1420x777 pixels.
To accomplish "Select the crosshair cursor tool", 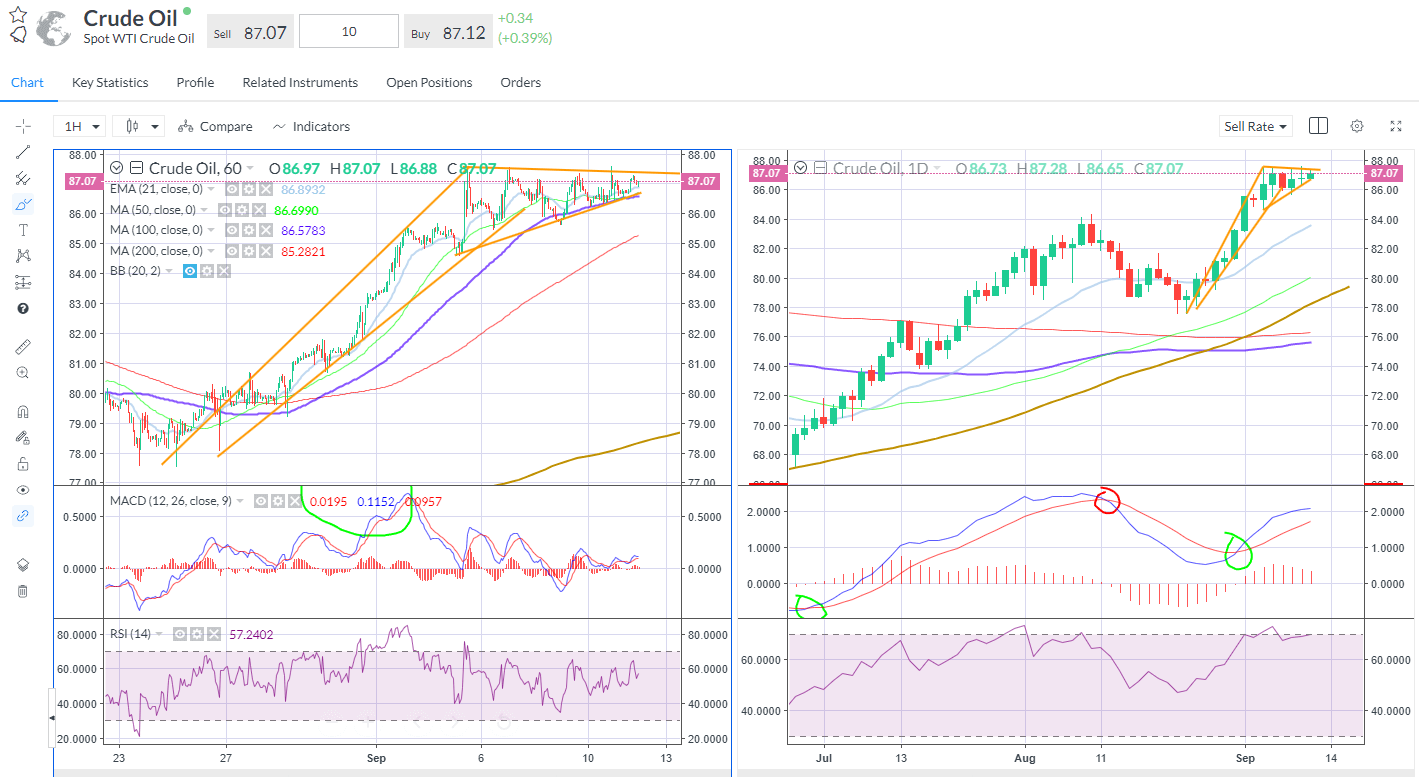I will [x=23, y=126].
